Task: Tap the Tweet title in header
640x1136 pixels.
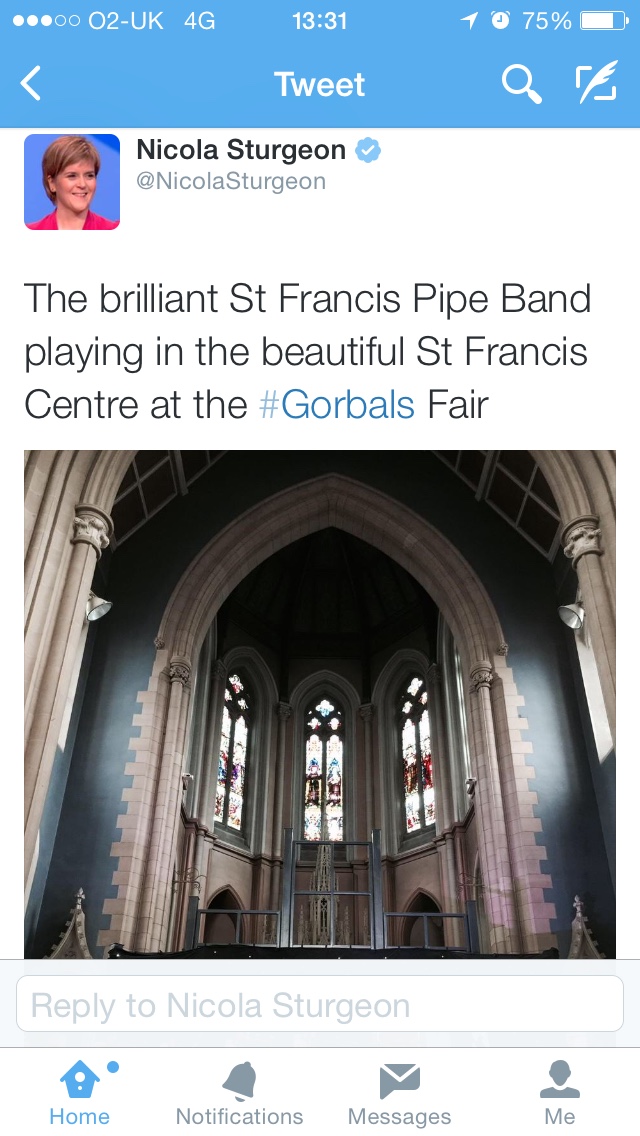Action: pos(320,85)
